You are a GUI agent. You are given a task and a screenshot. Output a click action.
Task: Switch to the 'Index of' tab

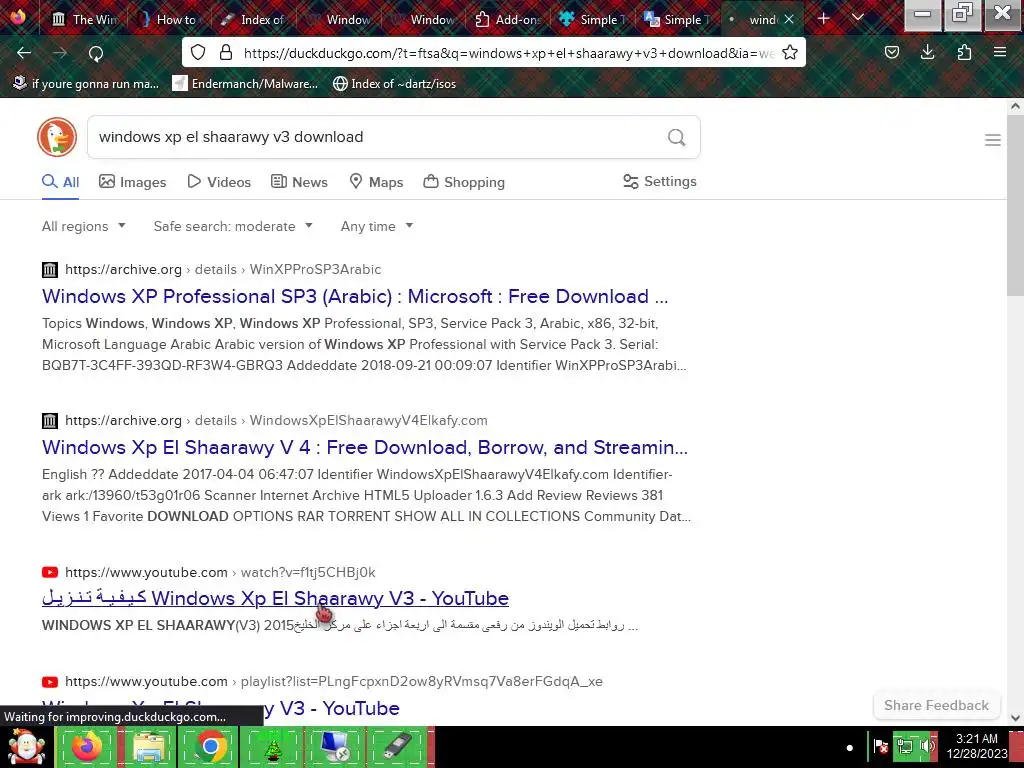[x=252, y=19]
